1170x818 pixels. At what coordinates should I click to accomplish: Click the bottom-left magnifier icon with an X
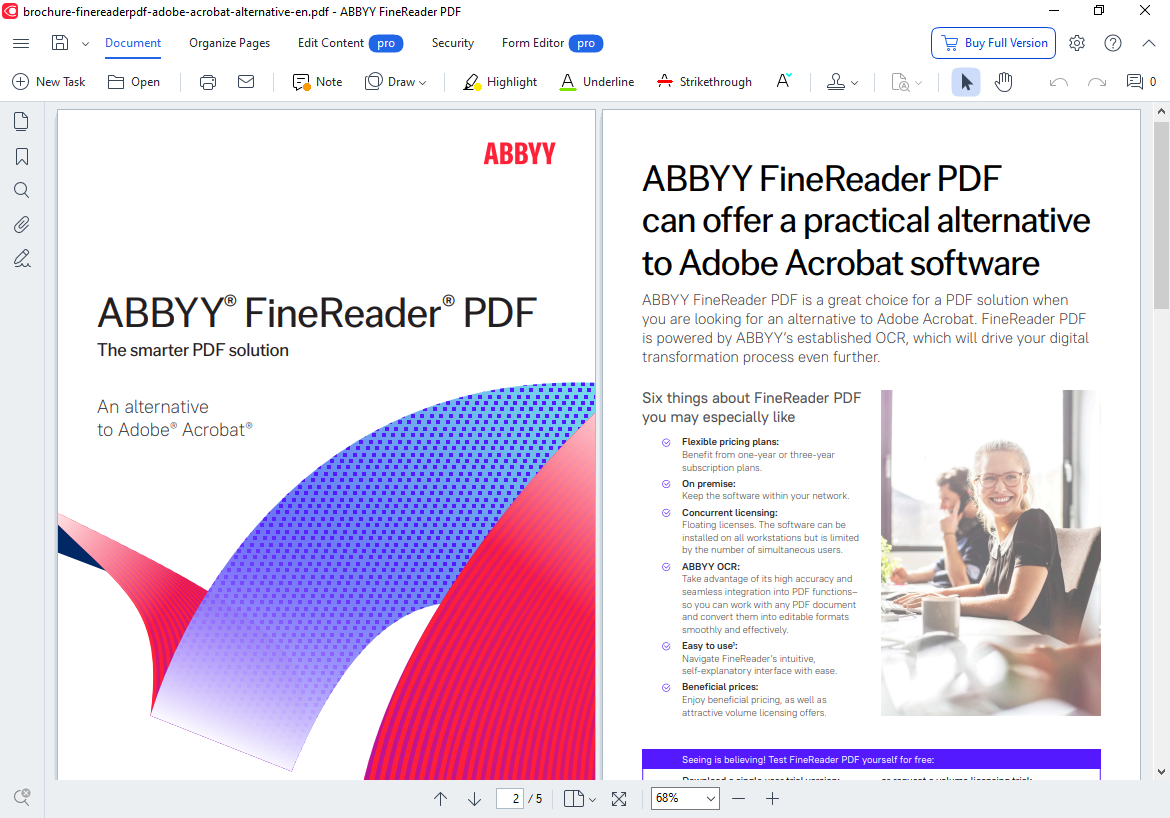coord(22,797)
